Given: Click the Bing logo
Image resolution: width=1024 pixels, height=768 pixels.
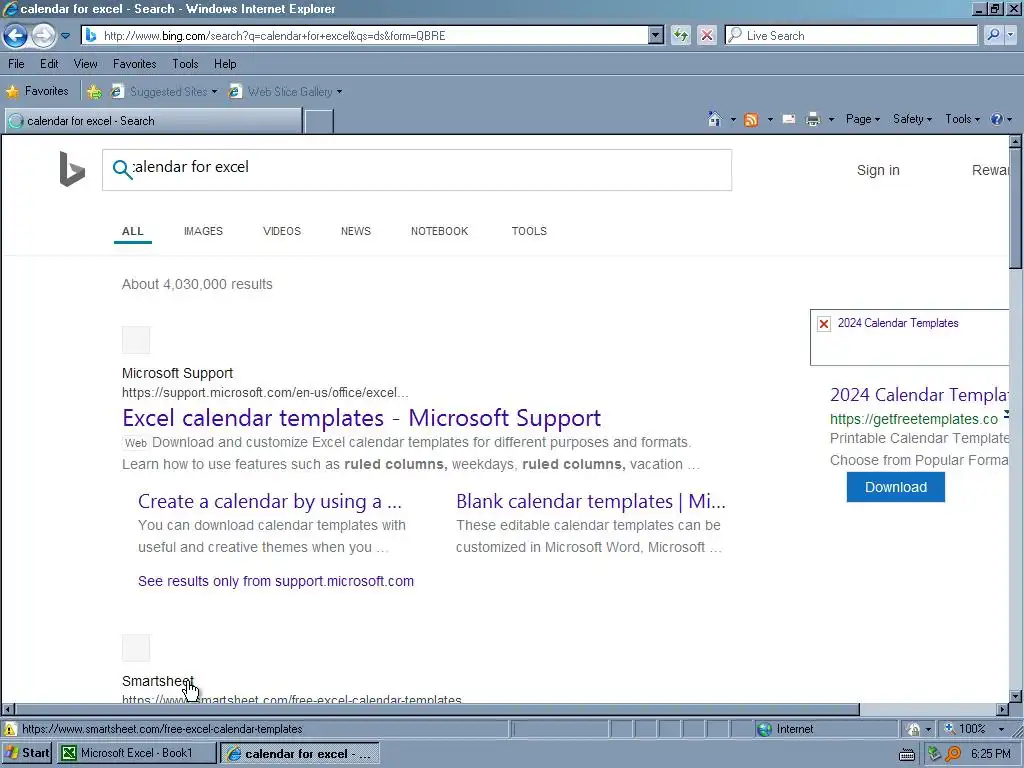Looking at the screenshot, I should (x=72, y=168).
